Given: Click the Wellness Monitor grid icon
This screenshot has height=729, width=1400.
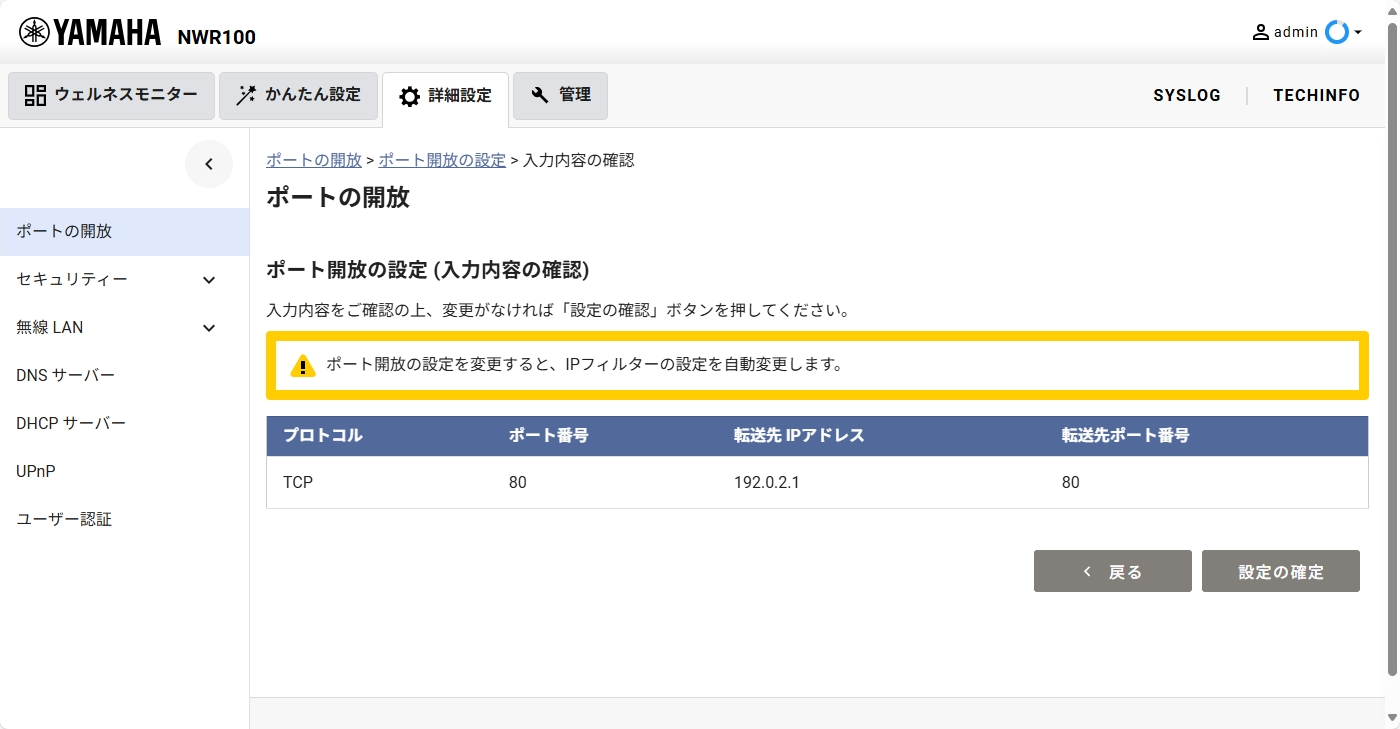Looking at the screenshot, I should coord(34,95).
